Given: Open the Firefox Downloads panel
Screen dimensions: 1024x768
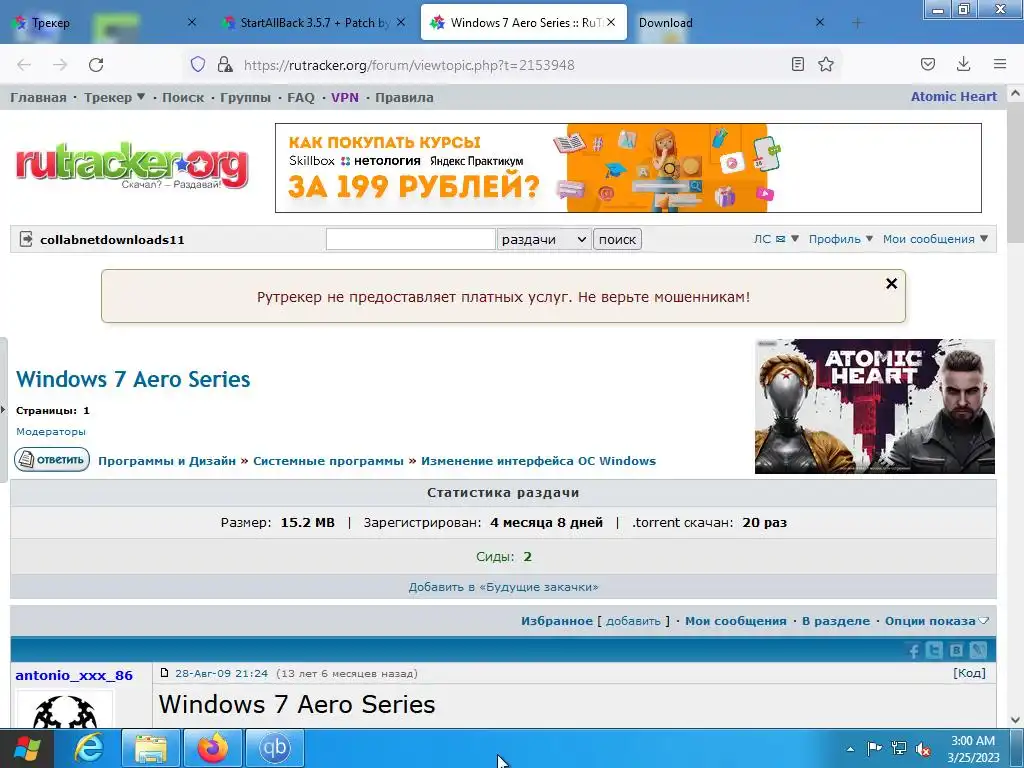Looking at the screenshot, I should pos(963,64).
